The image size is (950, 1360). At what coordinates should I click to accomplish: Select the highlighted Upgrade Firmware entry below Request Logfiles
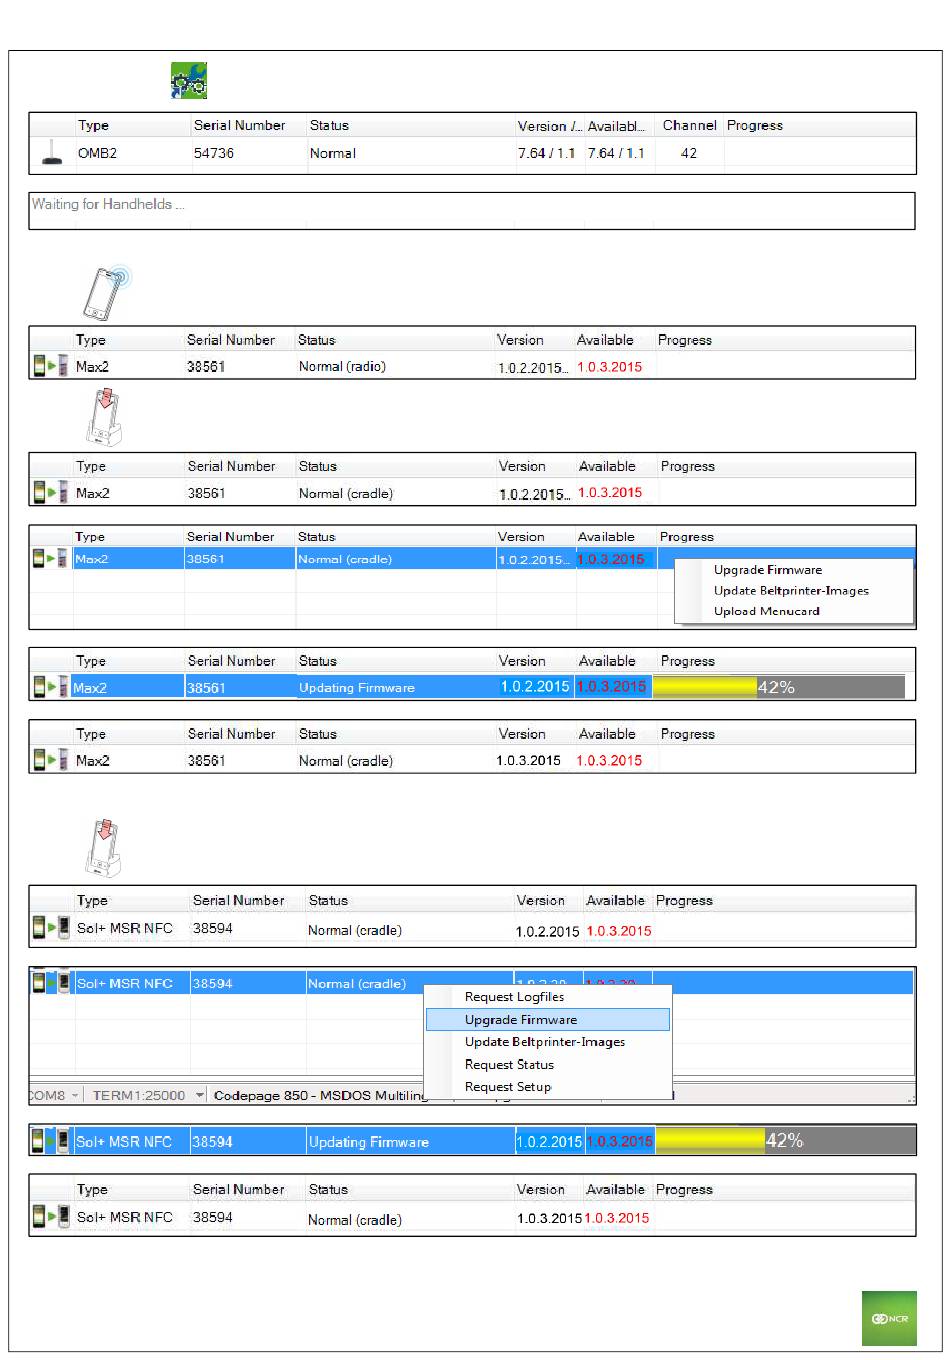[x=547, y=1019]
